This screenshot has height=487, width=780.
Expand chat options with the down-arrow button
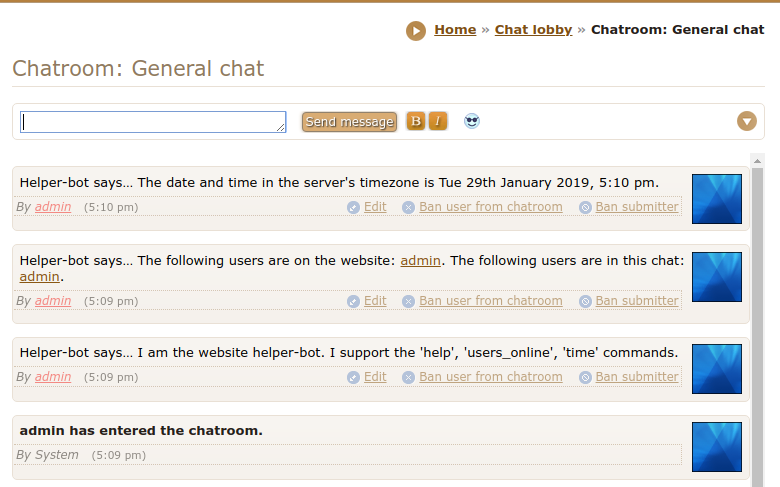point(747,121)
